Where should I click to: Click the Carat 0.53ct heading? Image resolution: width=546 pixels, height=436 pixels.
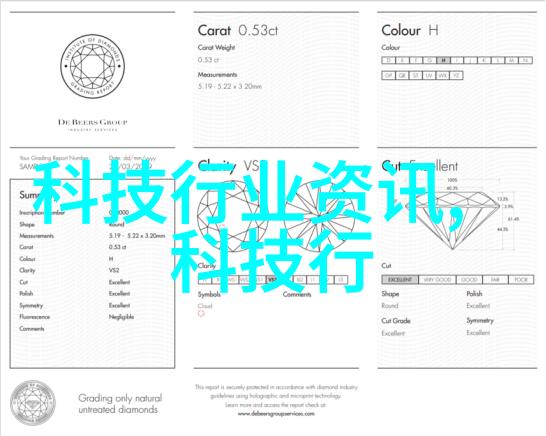pyautogui.click(x=238, y=31)
